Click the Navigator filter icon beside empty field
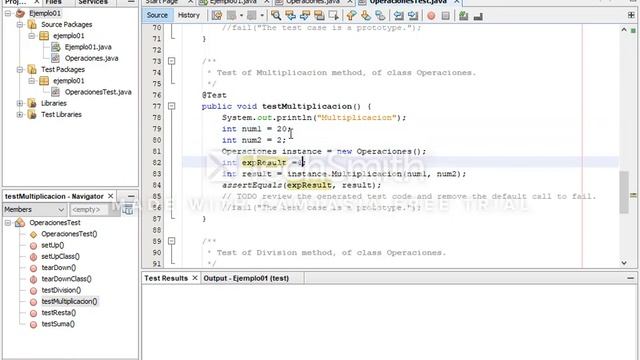This screenshot has width=640, height=360. (128, 210)
